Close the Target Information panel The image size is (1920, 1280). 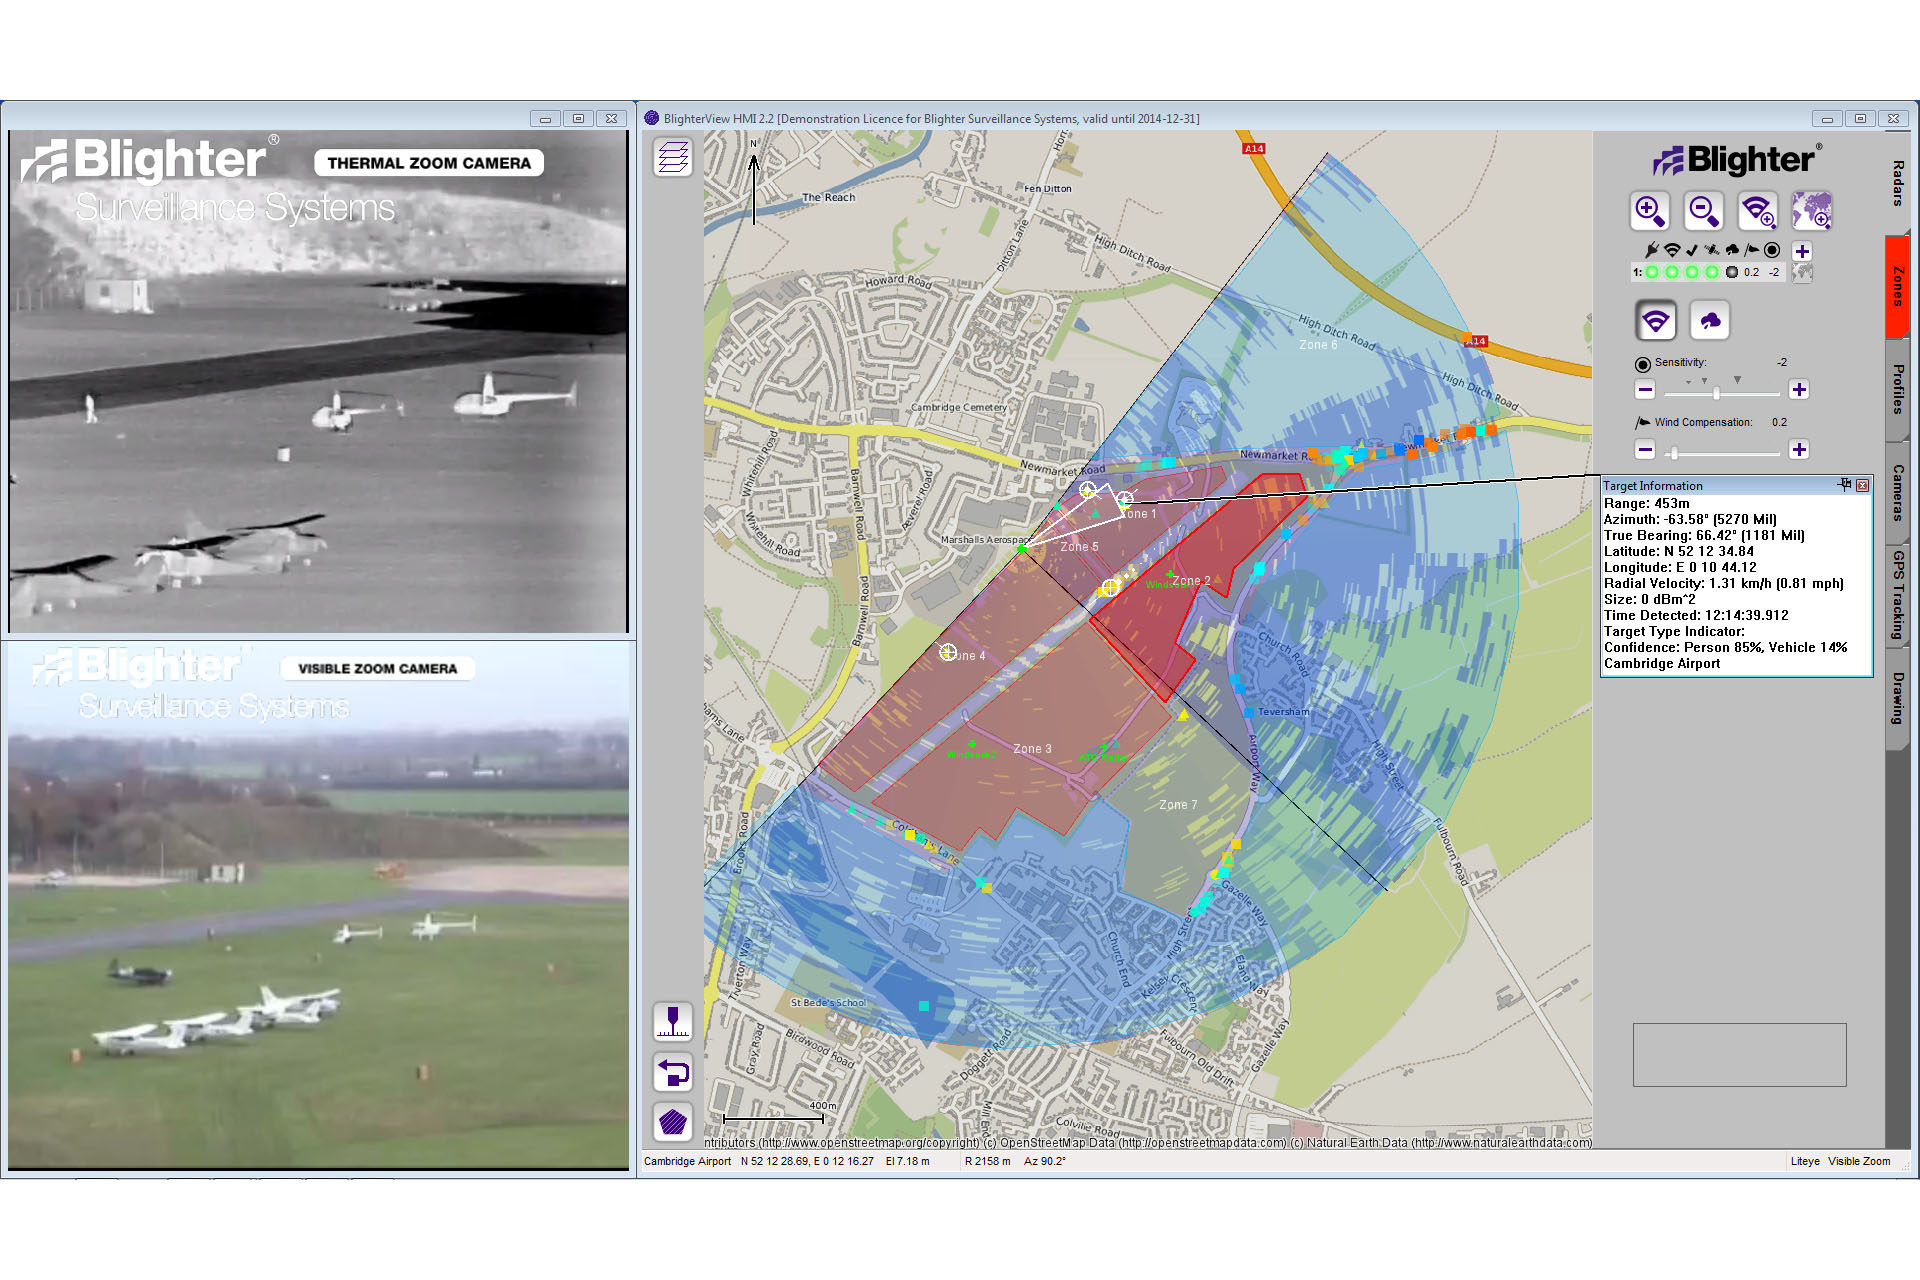pos(1863,485)
